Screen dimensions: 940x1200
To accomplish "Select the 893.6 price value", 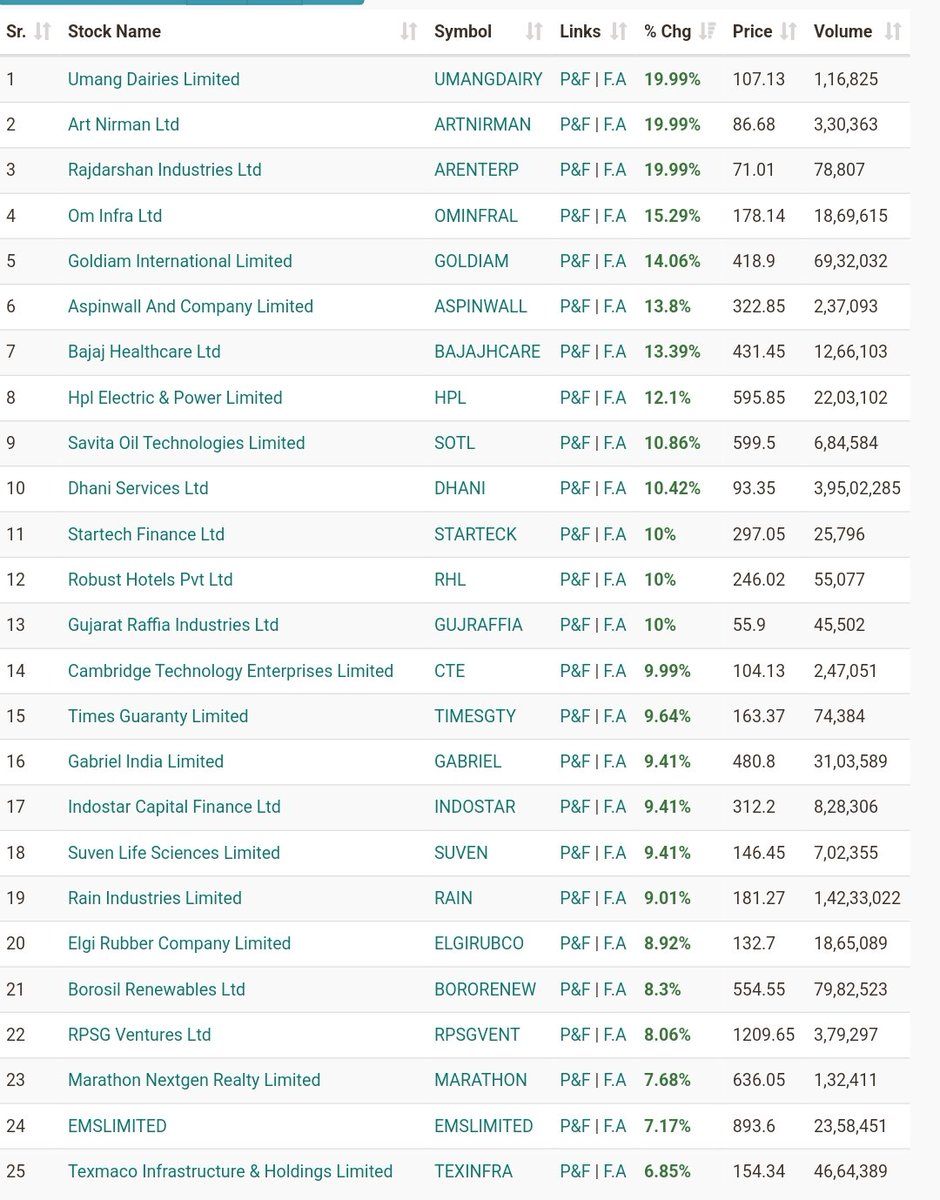I will pos(754,1126).
